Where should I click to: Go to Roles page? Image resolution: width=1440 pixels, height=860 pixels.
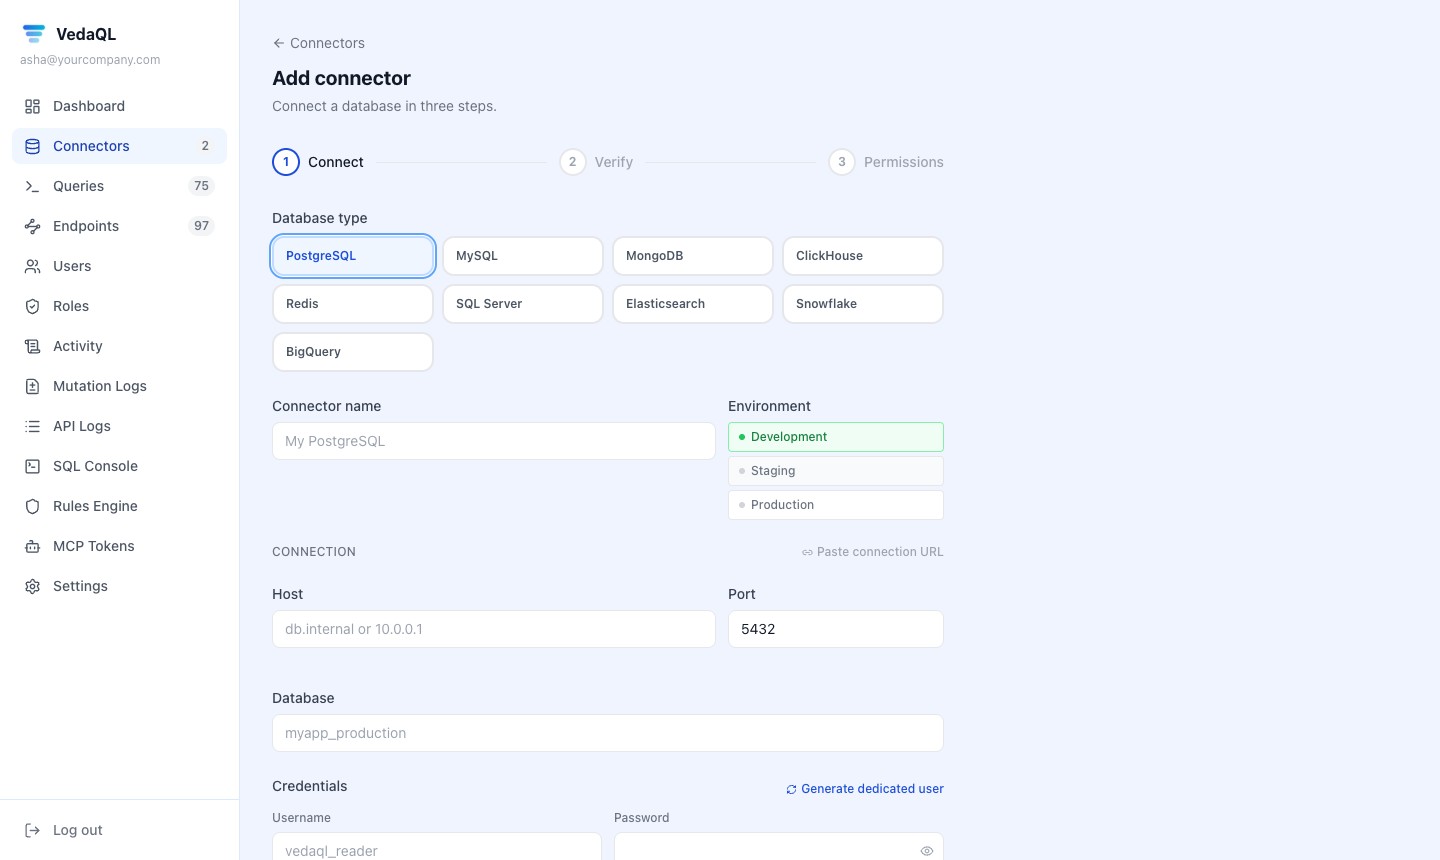[119, 306]
